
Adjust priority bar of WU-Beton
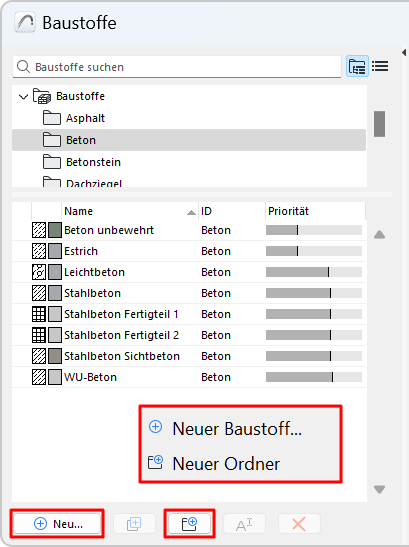pos(314,377)
